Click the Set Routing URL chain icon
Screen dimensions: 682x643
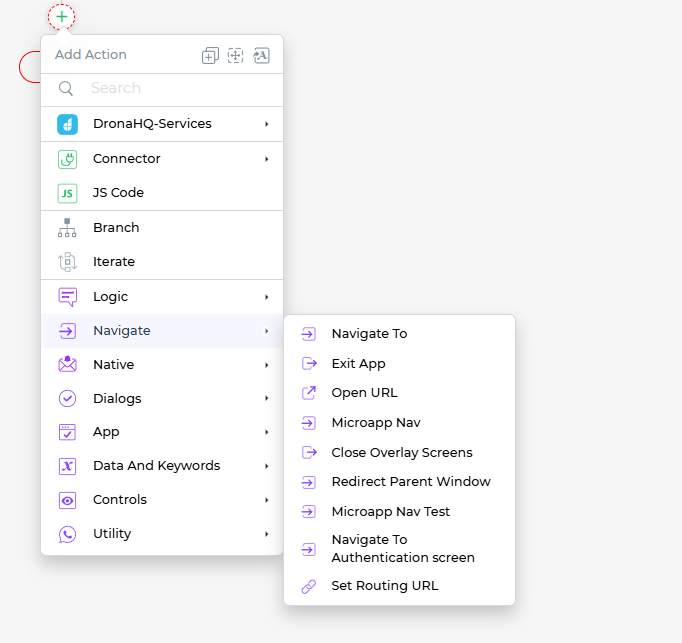[x=309, y=586]
